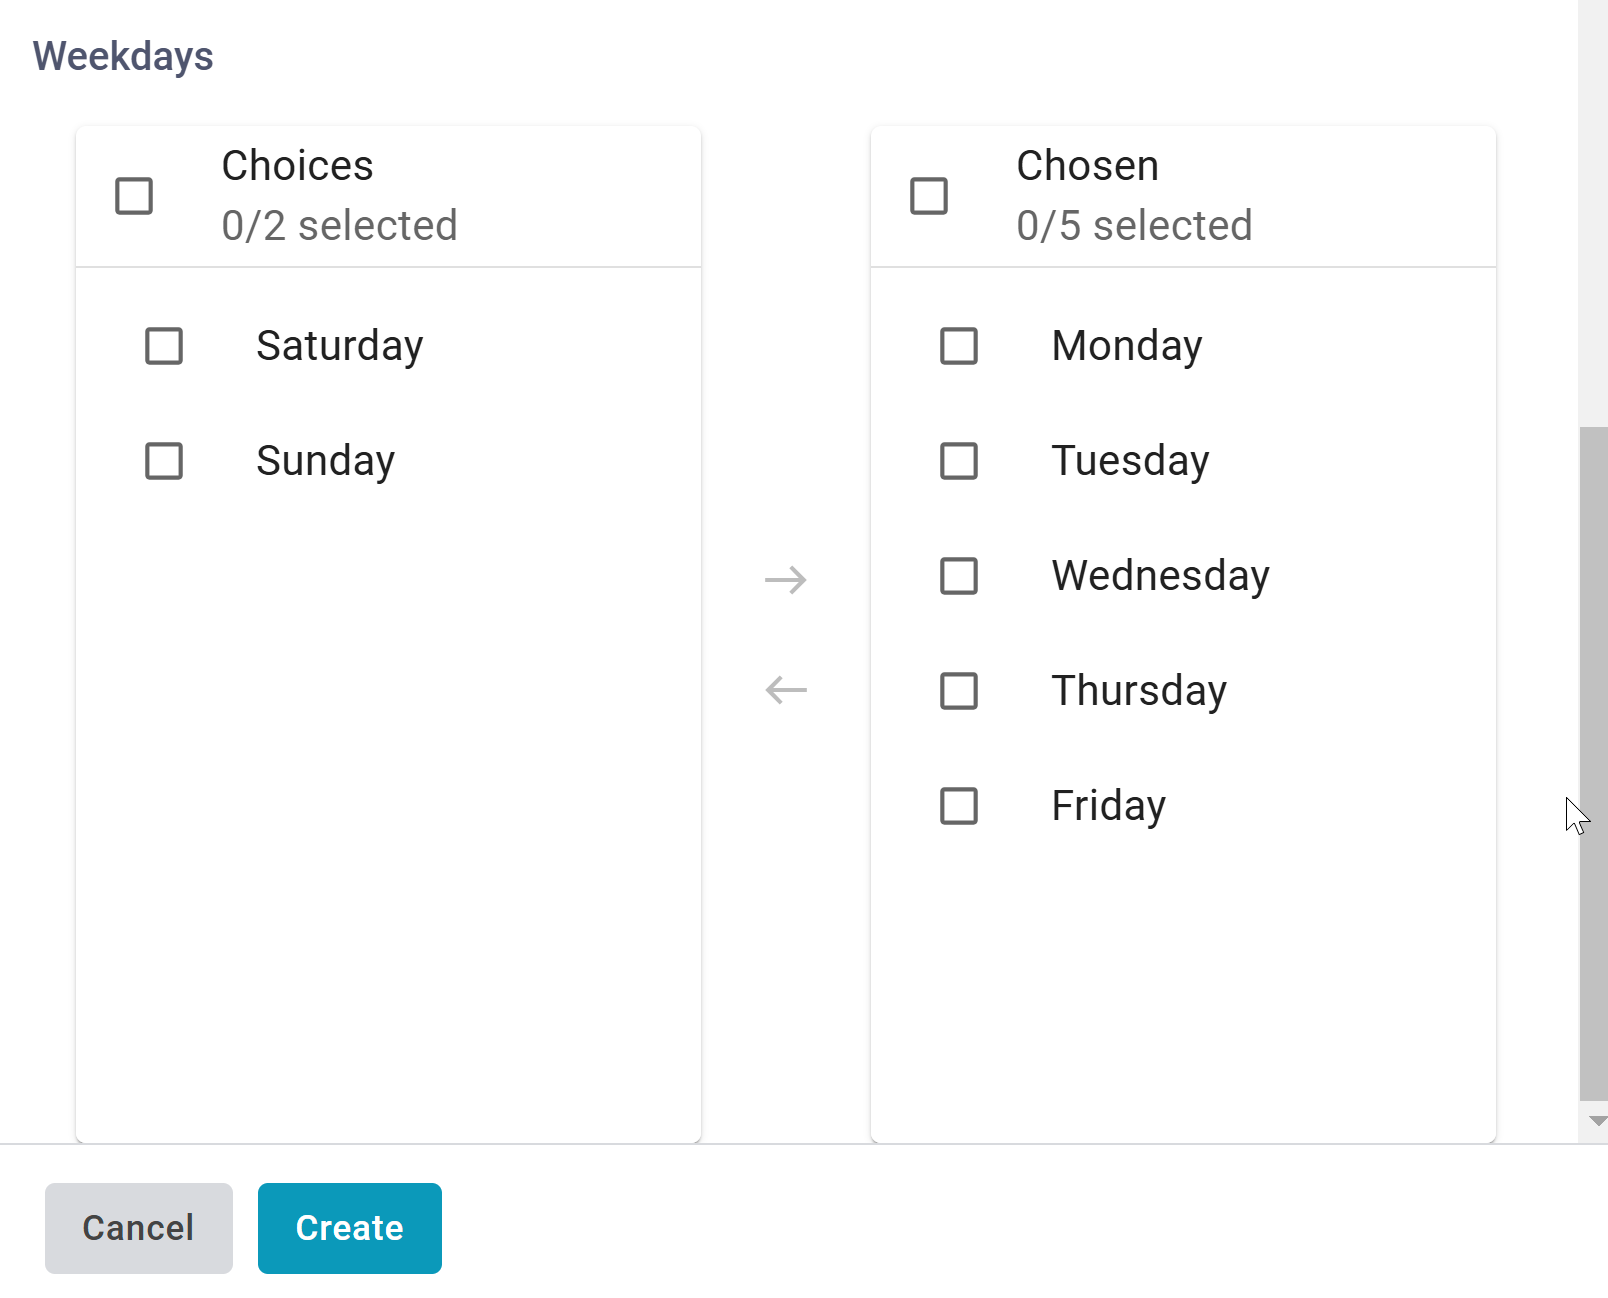Select all items in Choices list
This screenshot has height=1298, width=1608.
pos(134,196)
